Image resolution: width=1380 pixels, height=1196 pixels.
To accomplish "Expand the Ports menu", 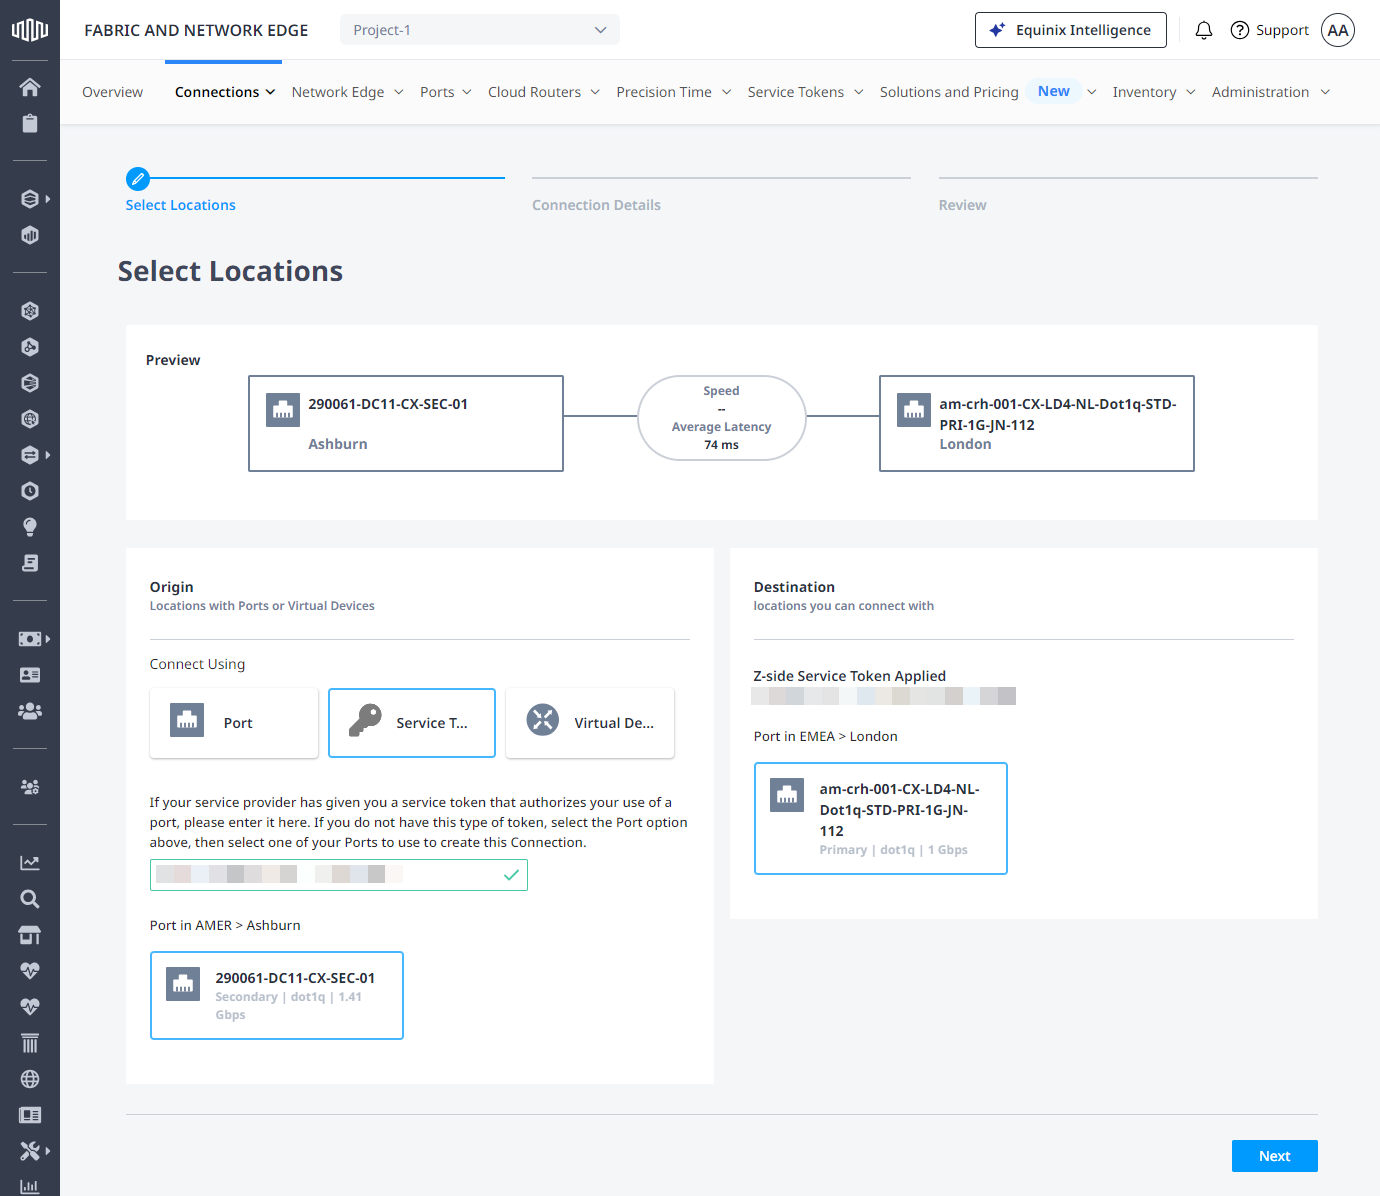I will click(x=446, y=92).
